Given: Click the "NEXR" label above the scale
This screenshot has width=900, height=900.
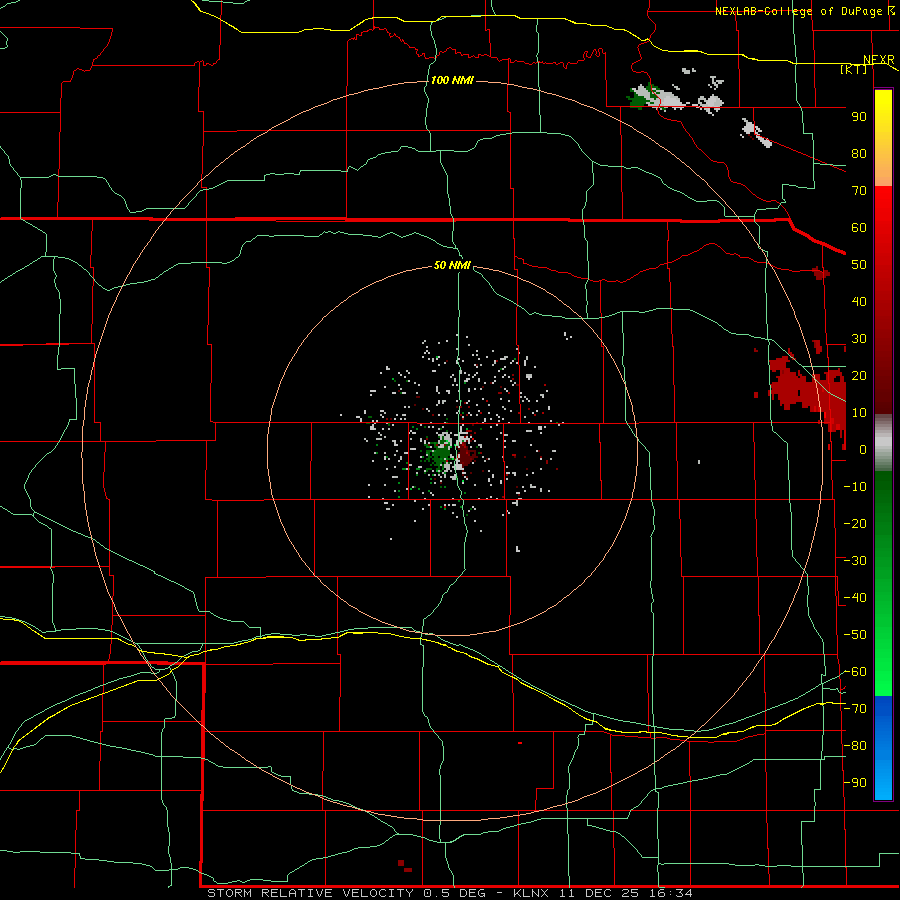Looking at the screenshot, I should tap(879, 59).
